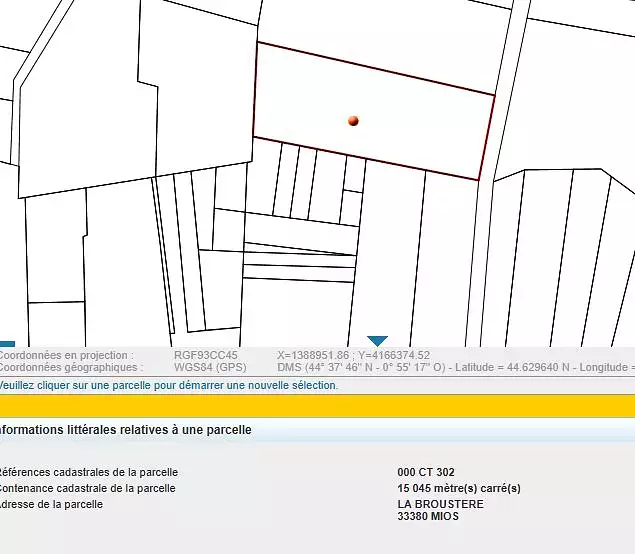This screenshot has width=635, height=554.
Task: Collapse the map using the blue triangle arrow
Action: pyautogui.click(x=377, y=341)
